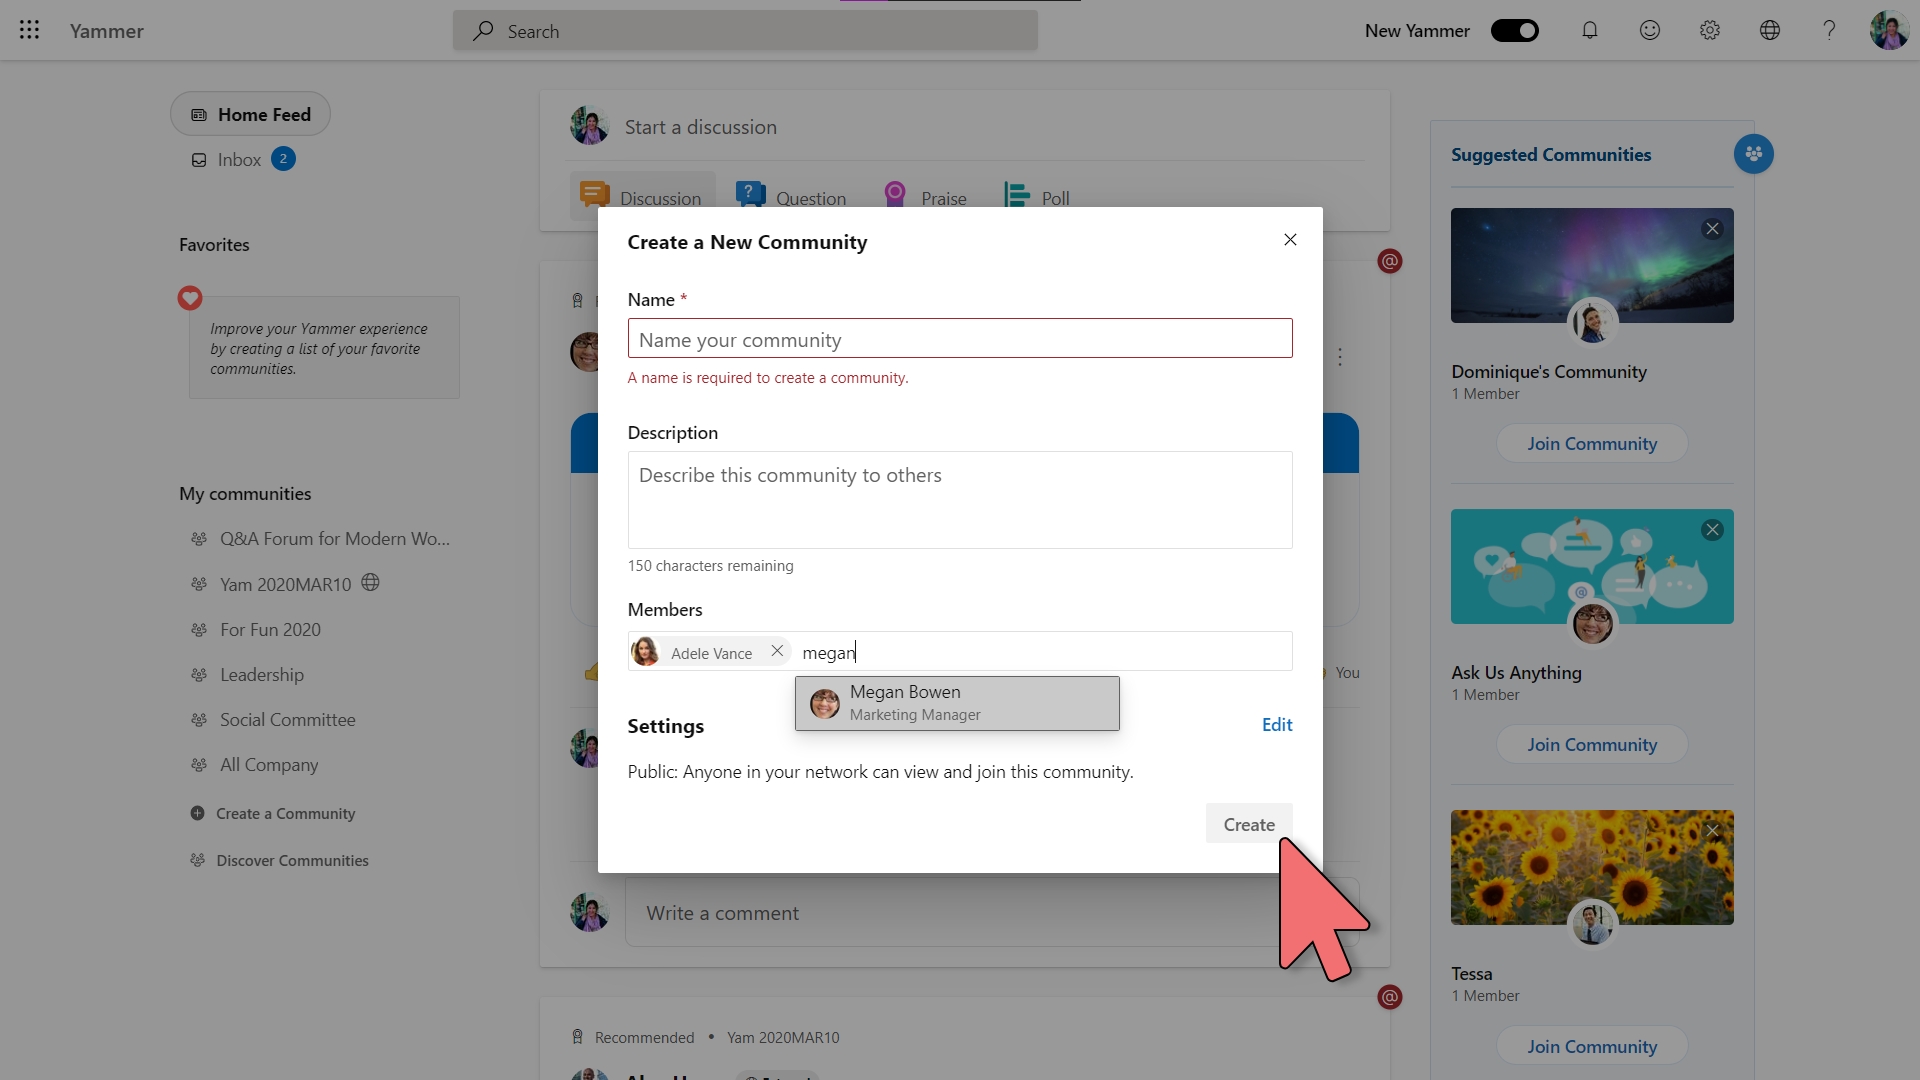Open Yam 2020MAR10 community
The width and height of the screenshot is (1920, 1080).
285,584
